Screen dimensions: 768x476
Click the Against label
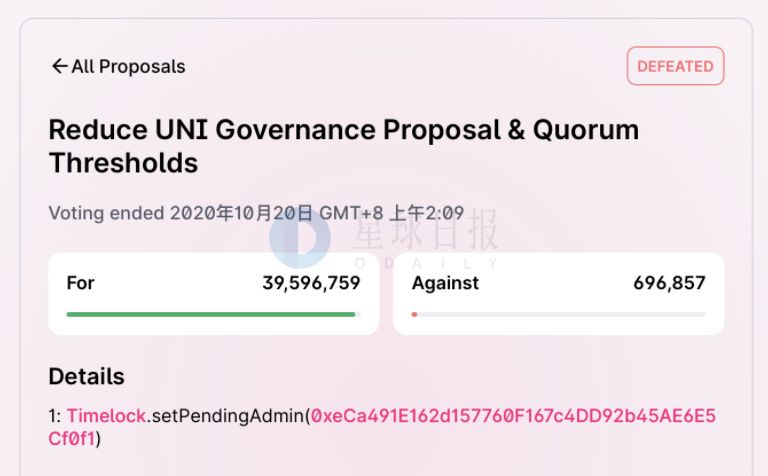445,283
